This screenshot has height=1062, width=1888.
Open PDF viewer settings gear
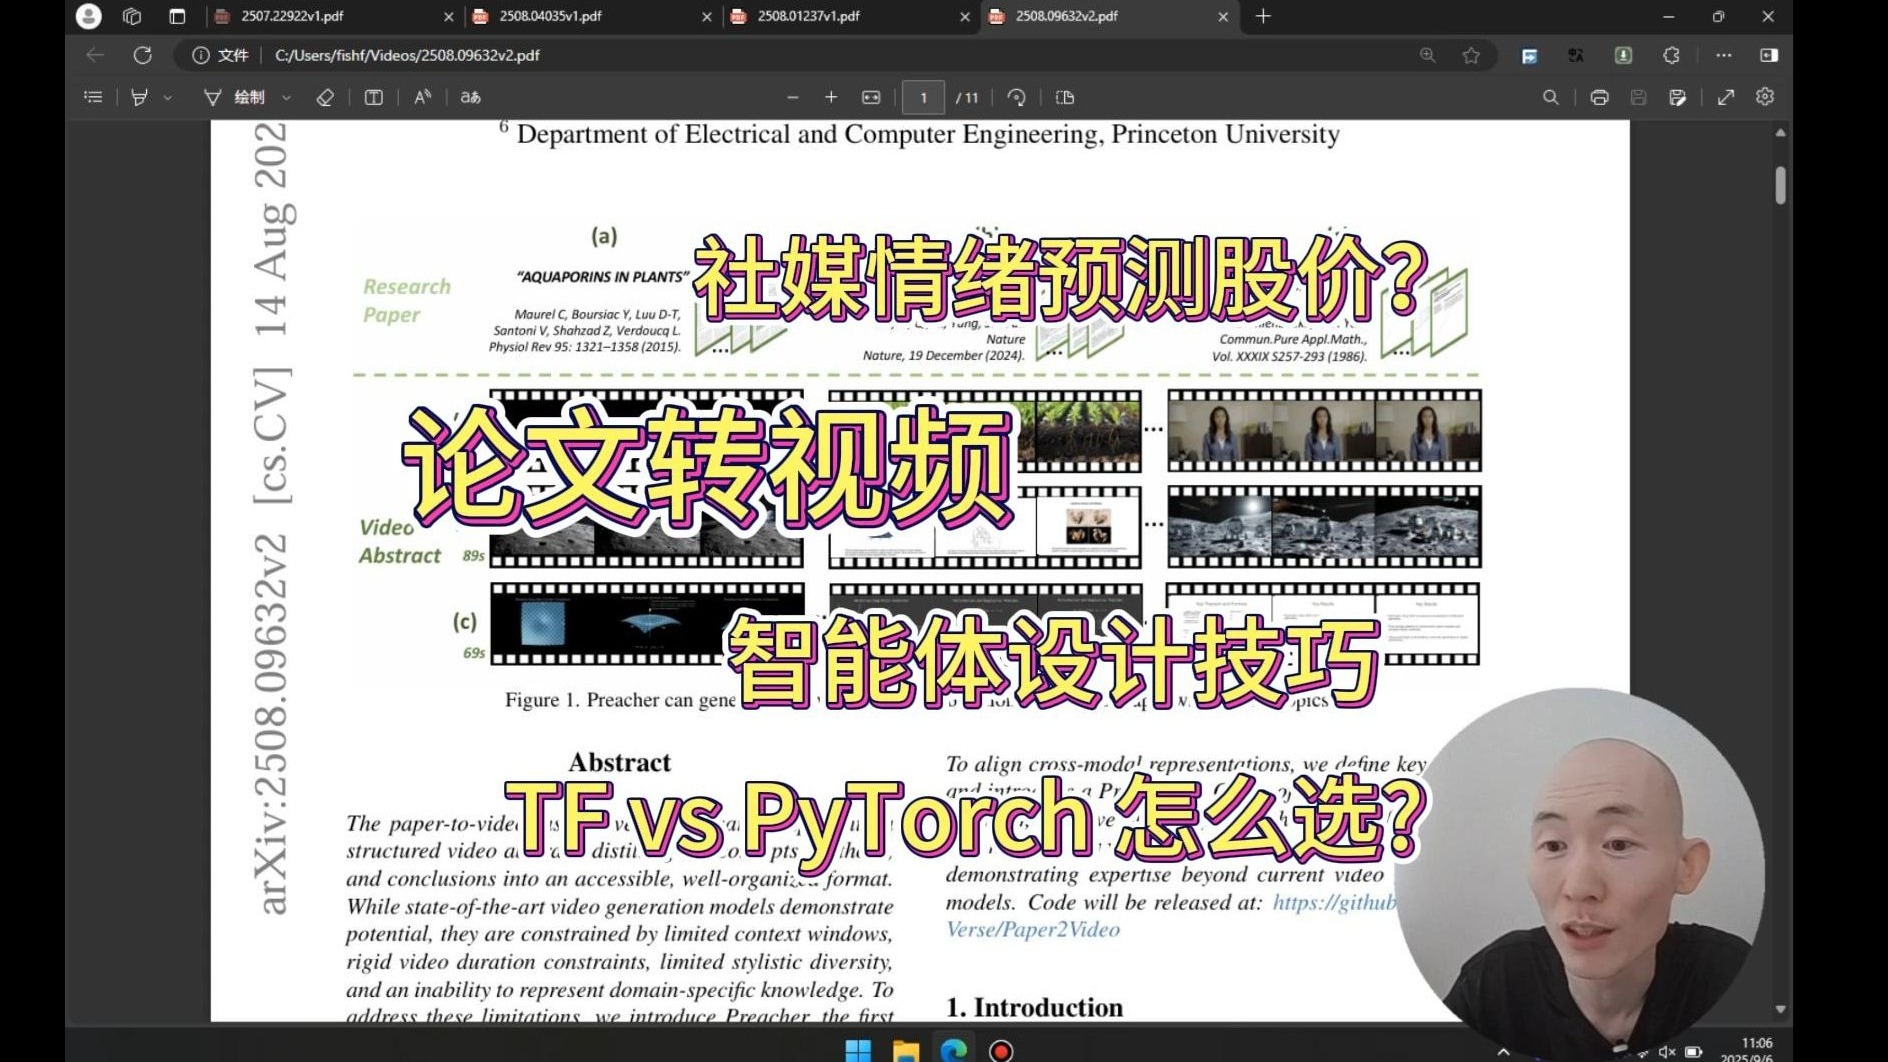pyautogui.click(x=1765, y=97)
